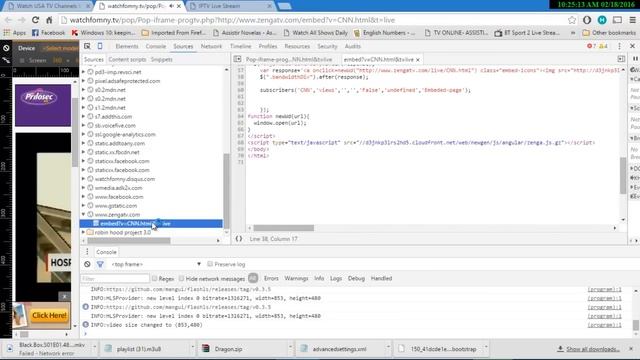
Task: Select the Snippets navigator tab
Action: pyautogui.click(x=162, y=60)
